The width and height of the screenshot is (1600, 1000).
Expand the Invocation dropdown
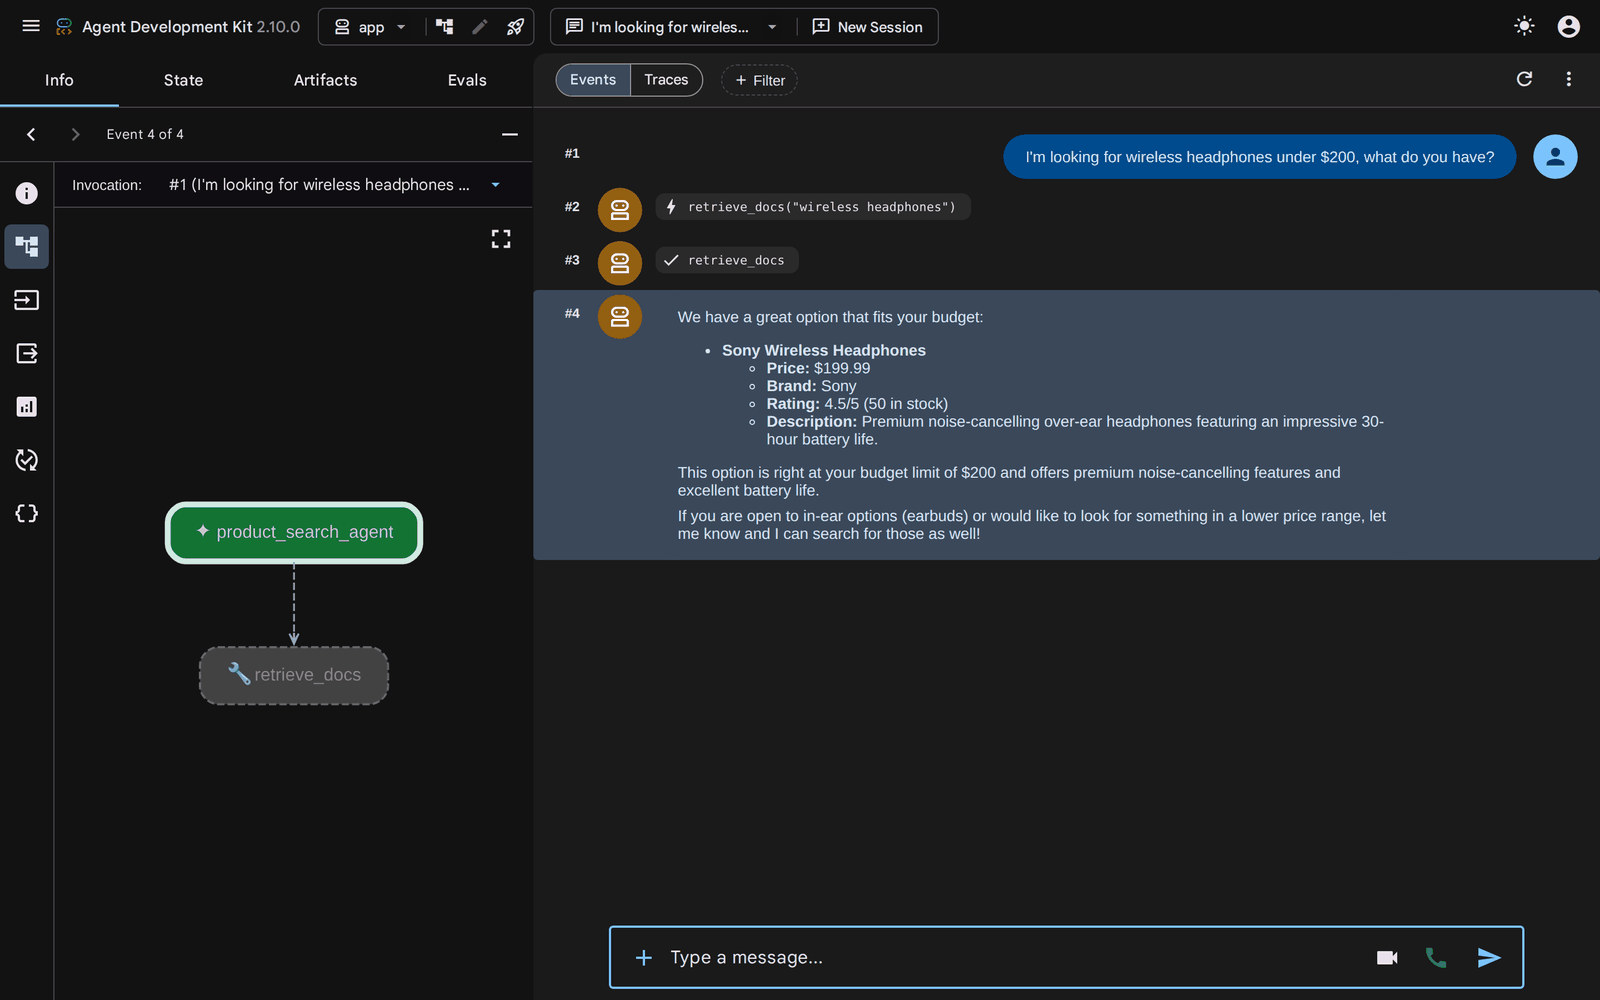(336, 185)
